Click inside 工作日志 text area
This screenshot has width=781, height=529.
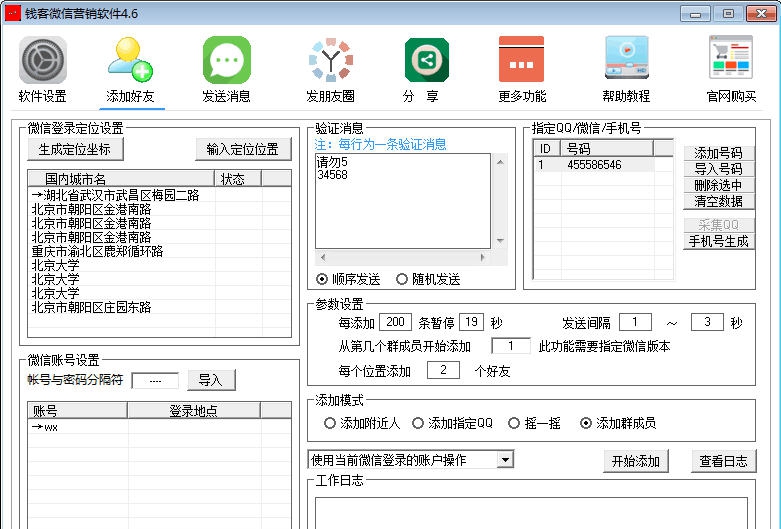(531, 513)
